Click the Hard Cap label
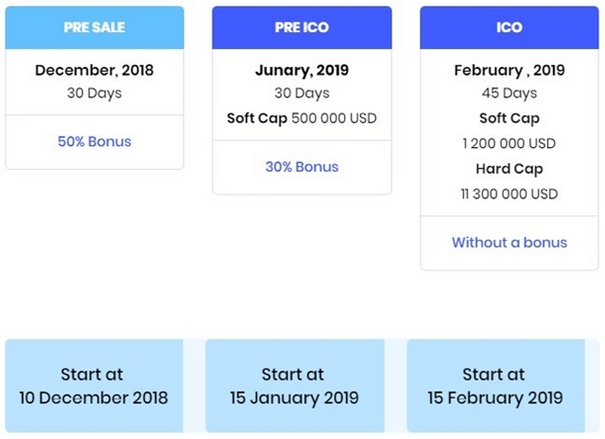The image size is (605, 439). point(509,169)
